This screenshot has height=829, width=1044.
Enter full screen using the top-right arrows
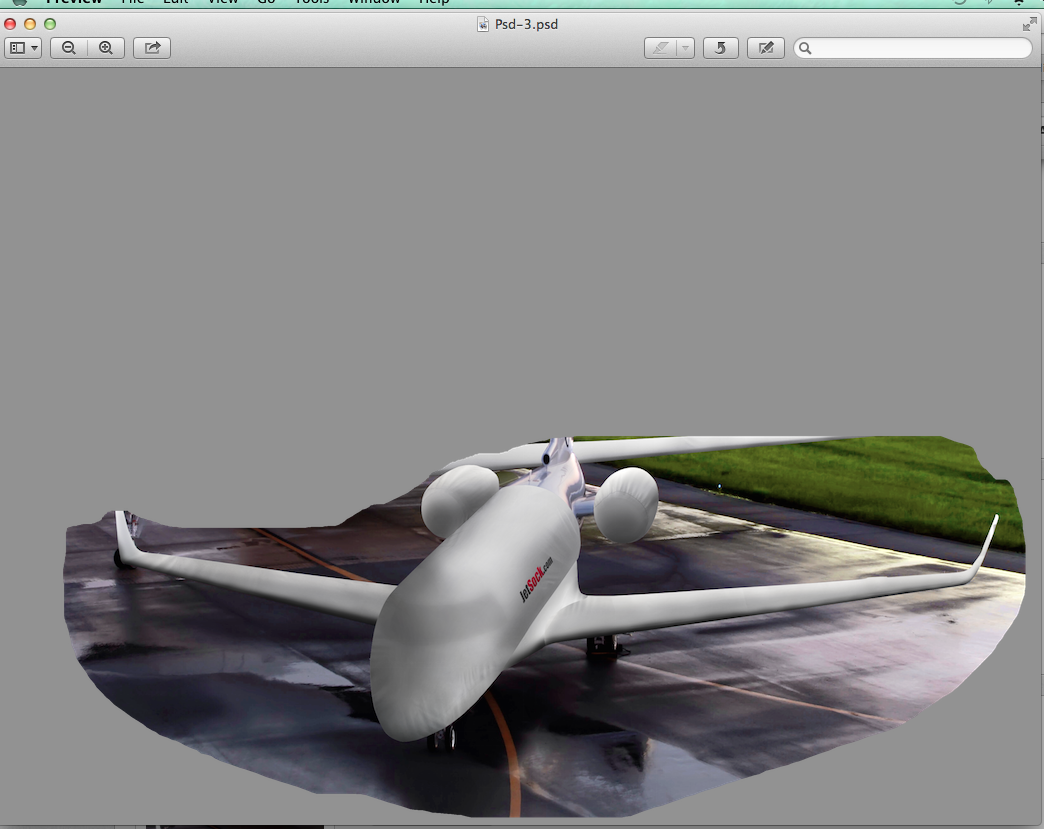[1029, 24]
